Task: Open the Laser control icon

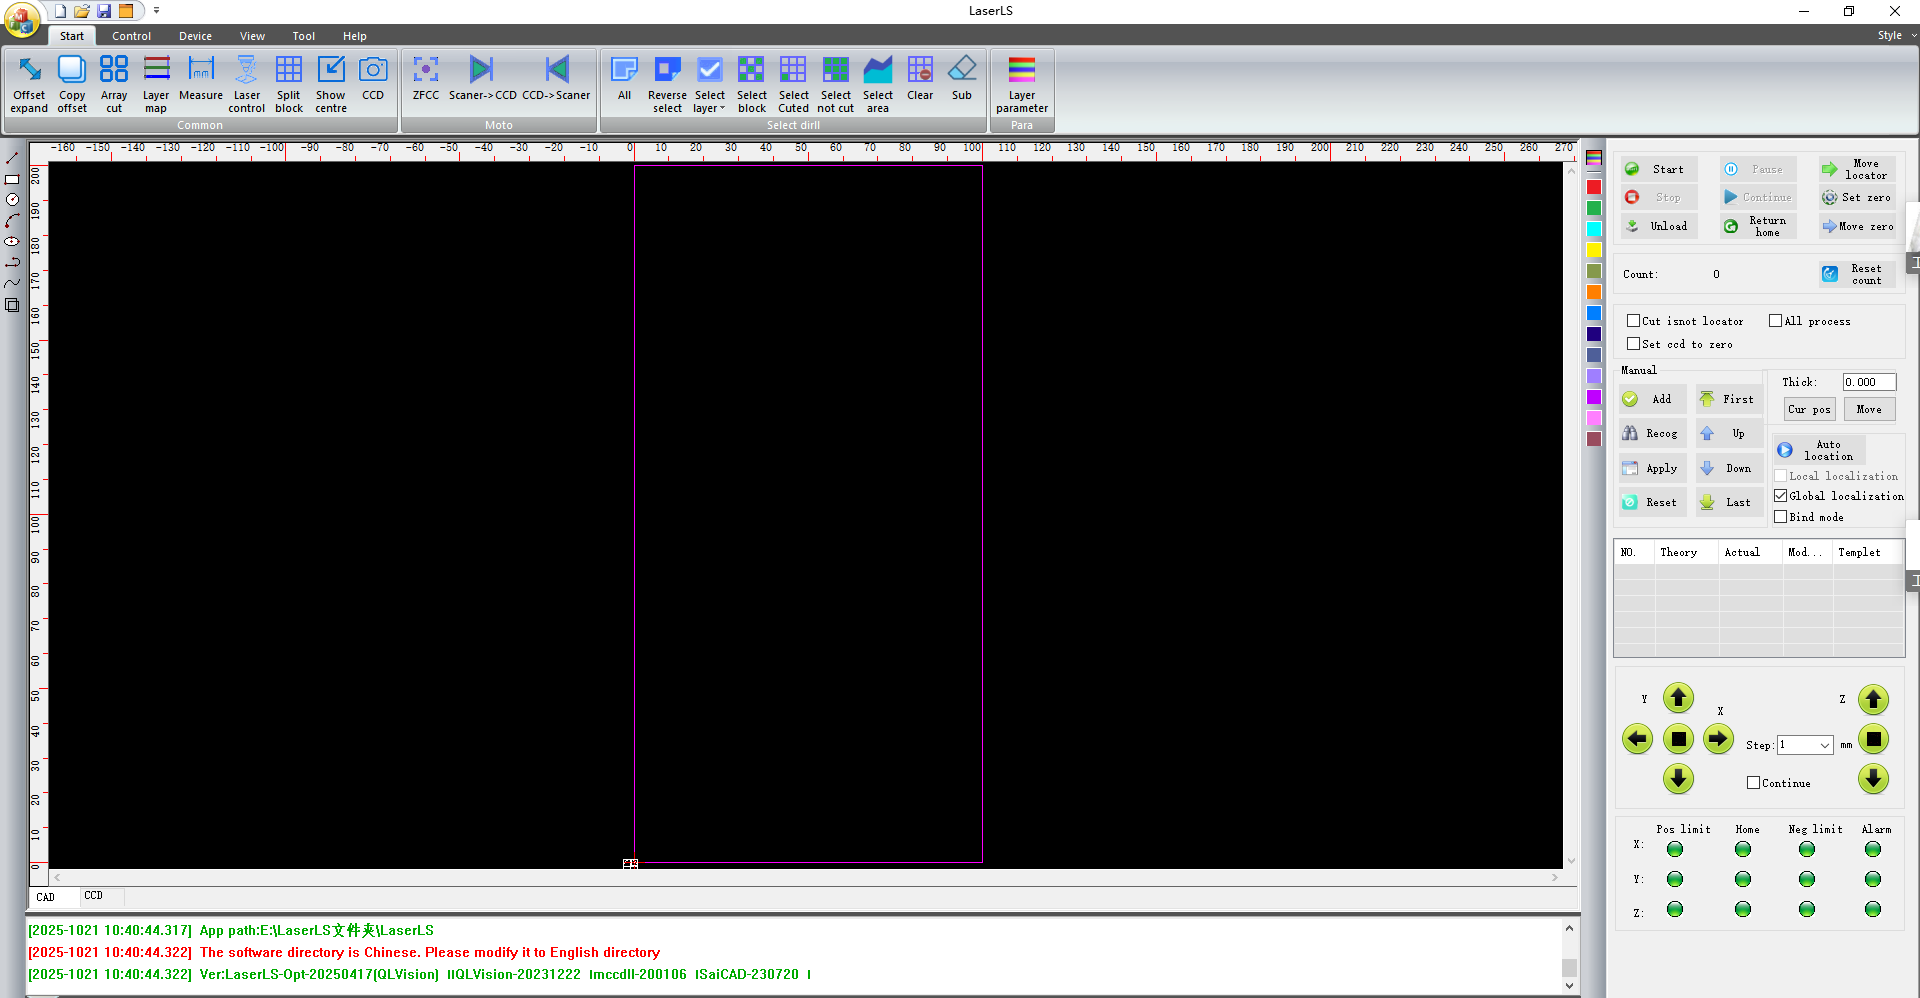Action: (246, 70)
